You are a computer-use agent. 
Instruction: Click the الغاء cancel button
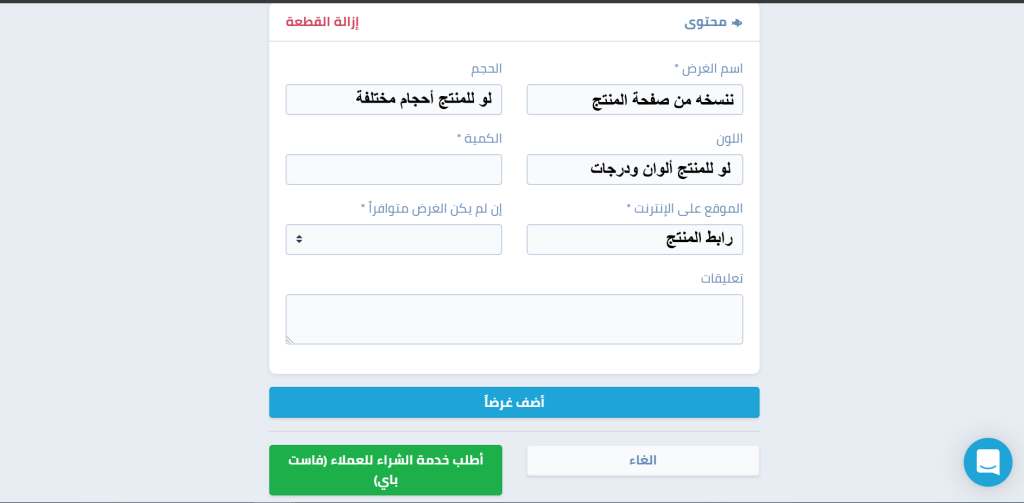click(642, 461)
